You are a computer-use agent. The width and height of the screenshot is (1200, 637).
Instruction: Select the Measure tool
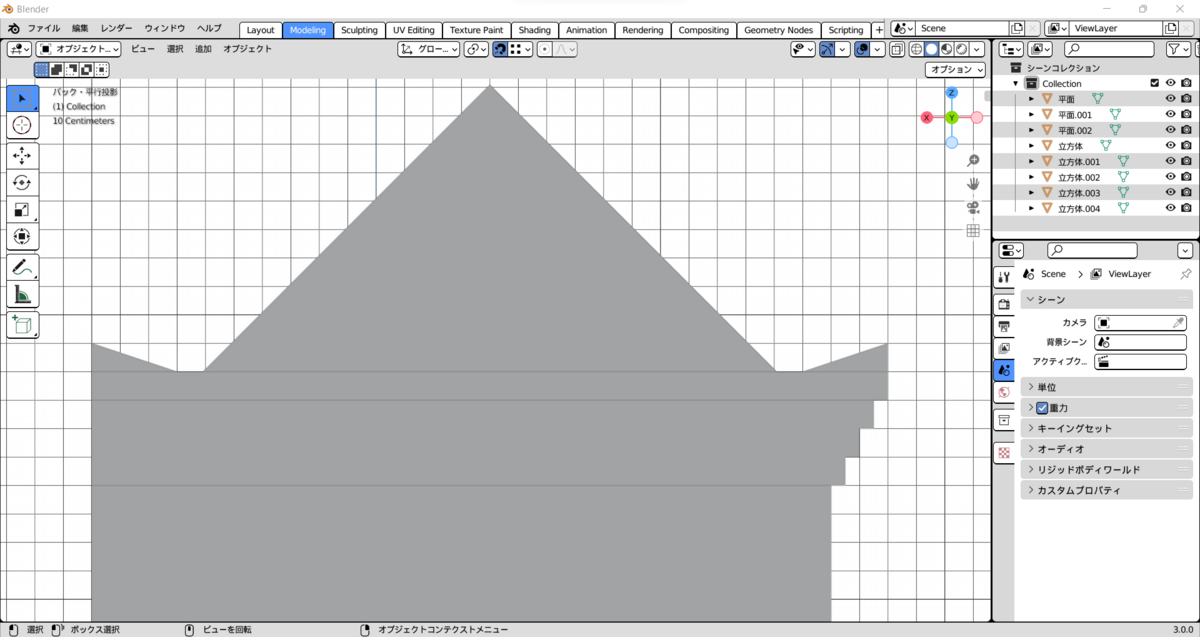pyautogui.click(x=23, y=294)
